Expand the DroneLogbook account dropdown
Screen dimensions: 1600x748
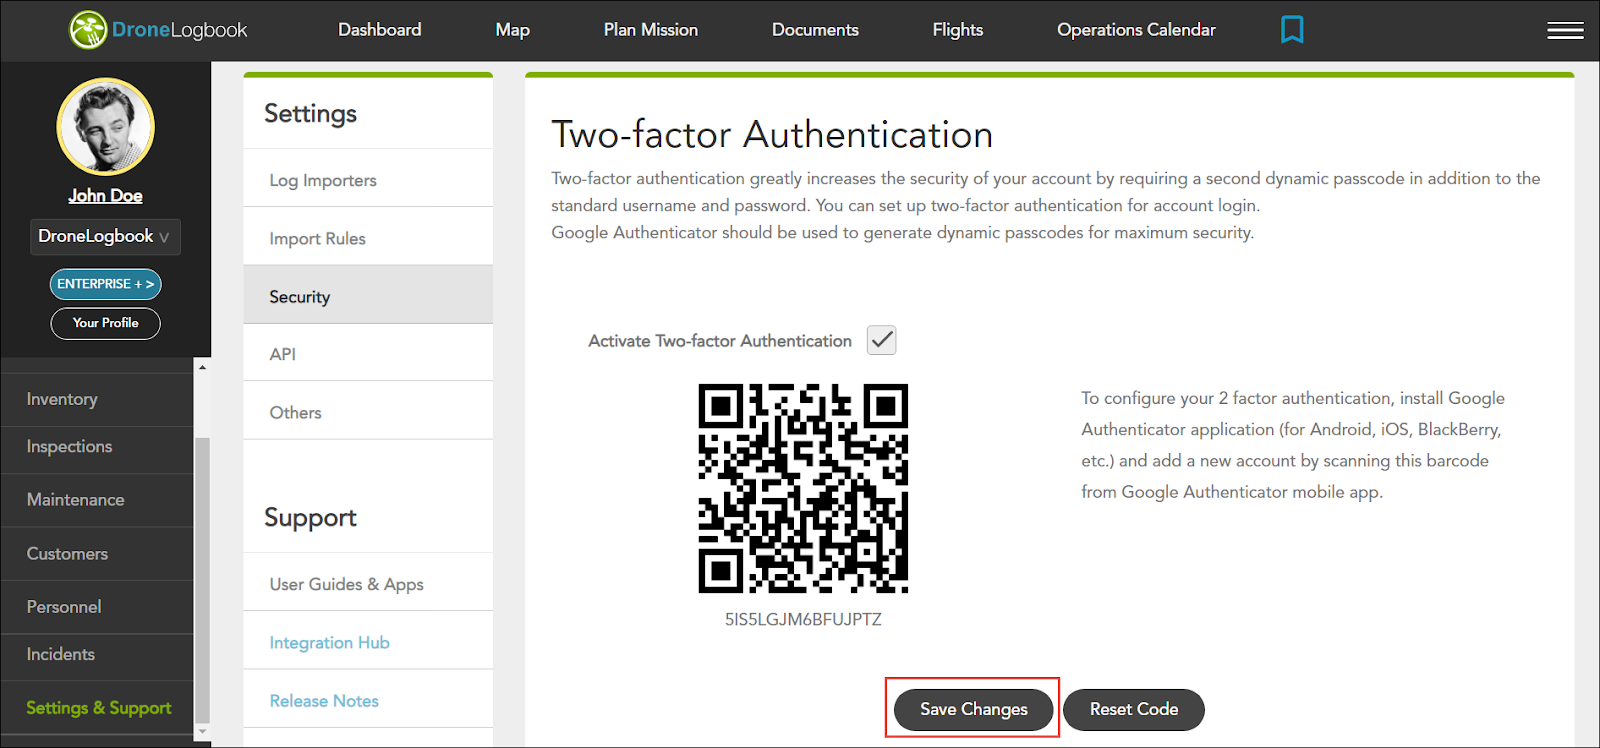105,237
